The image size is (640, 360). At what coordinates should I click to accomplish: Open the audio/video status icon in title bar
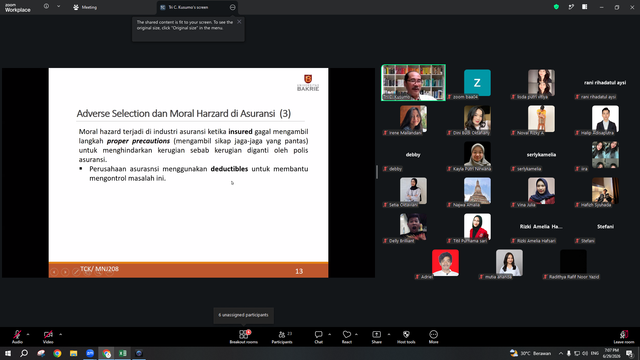[571, 7]
